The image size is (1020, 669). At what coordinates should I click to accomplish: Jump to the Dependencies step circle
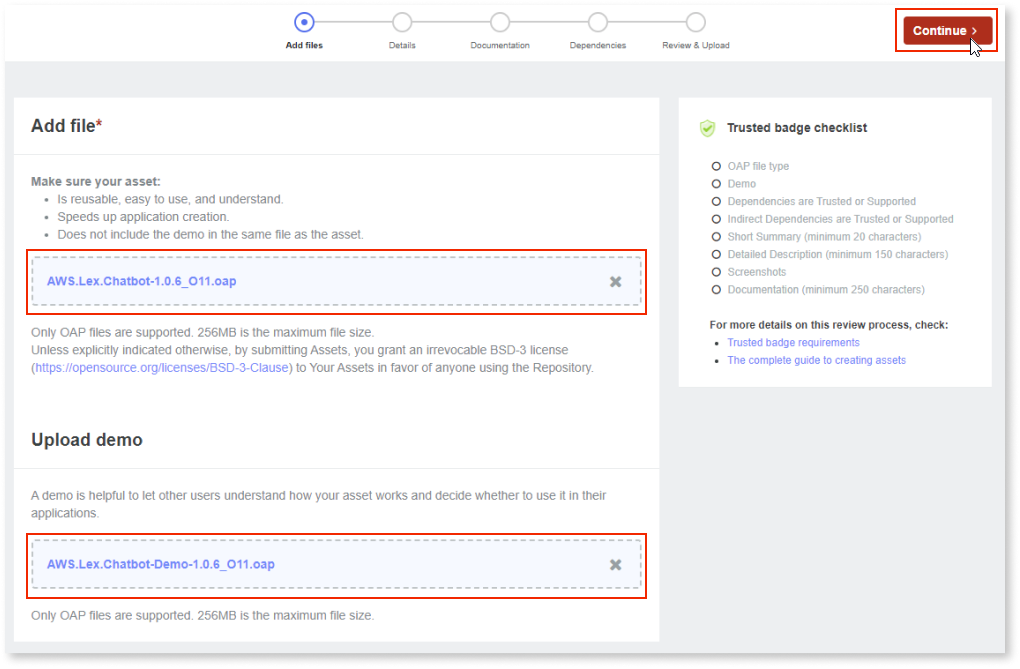click(598, 22)
